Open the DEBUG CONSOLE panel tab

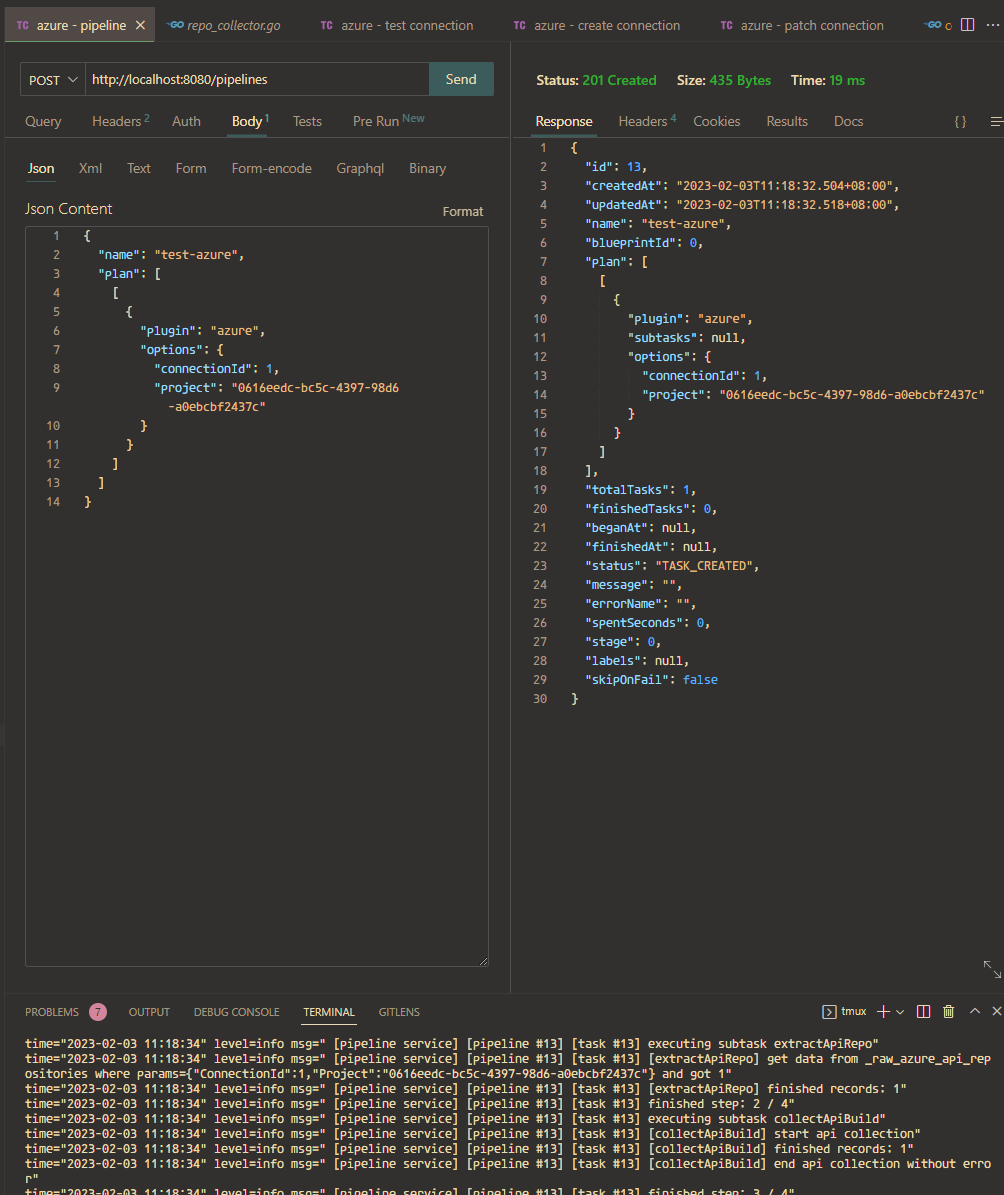236,1012
